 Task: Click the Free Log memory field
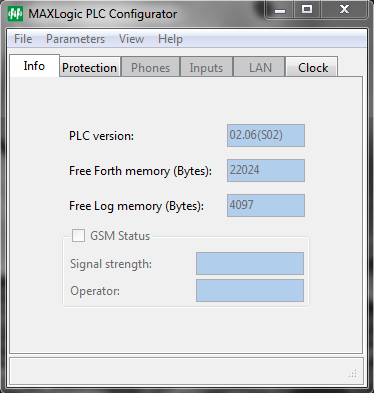coord(266,205)
